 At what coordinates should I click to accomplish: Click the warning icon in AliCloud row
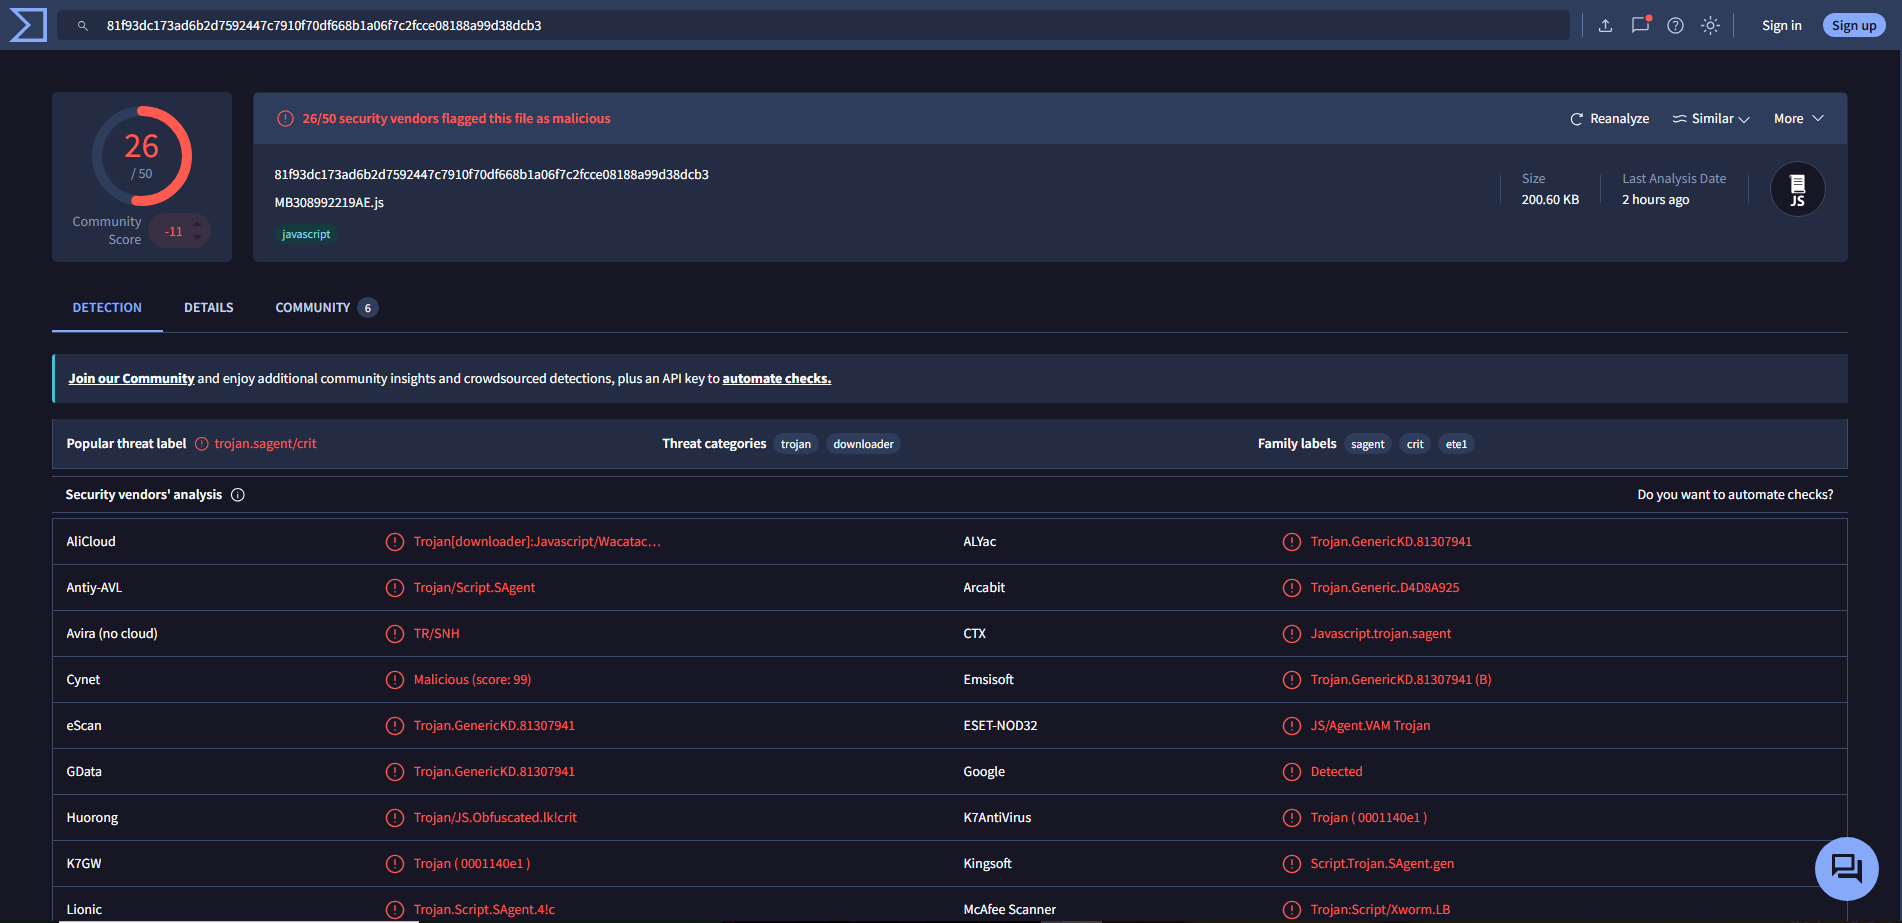[395, 542]
